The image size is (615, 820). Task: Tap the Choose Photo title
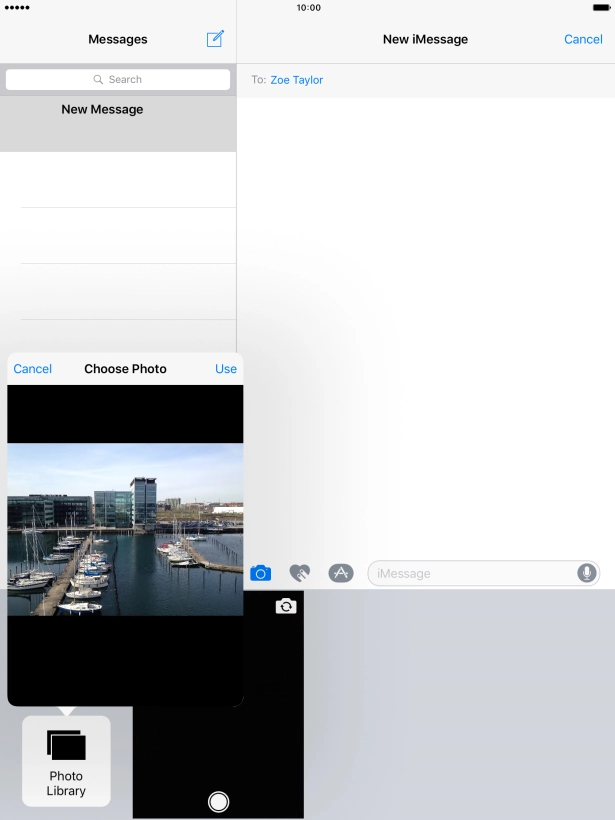point(125,369)
